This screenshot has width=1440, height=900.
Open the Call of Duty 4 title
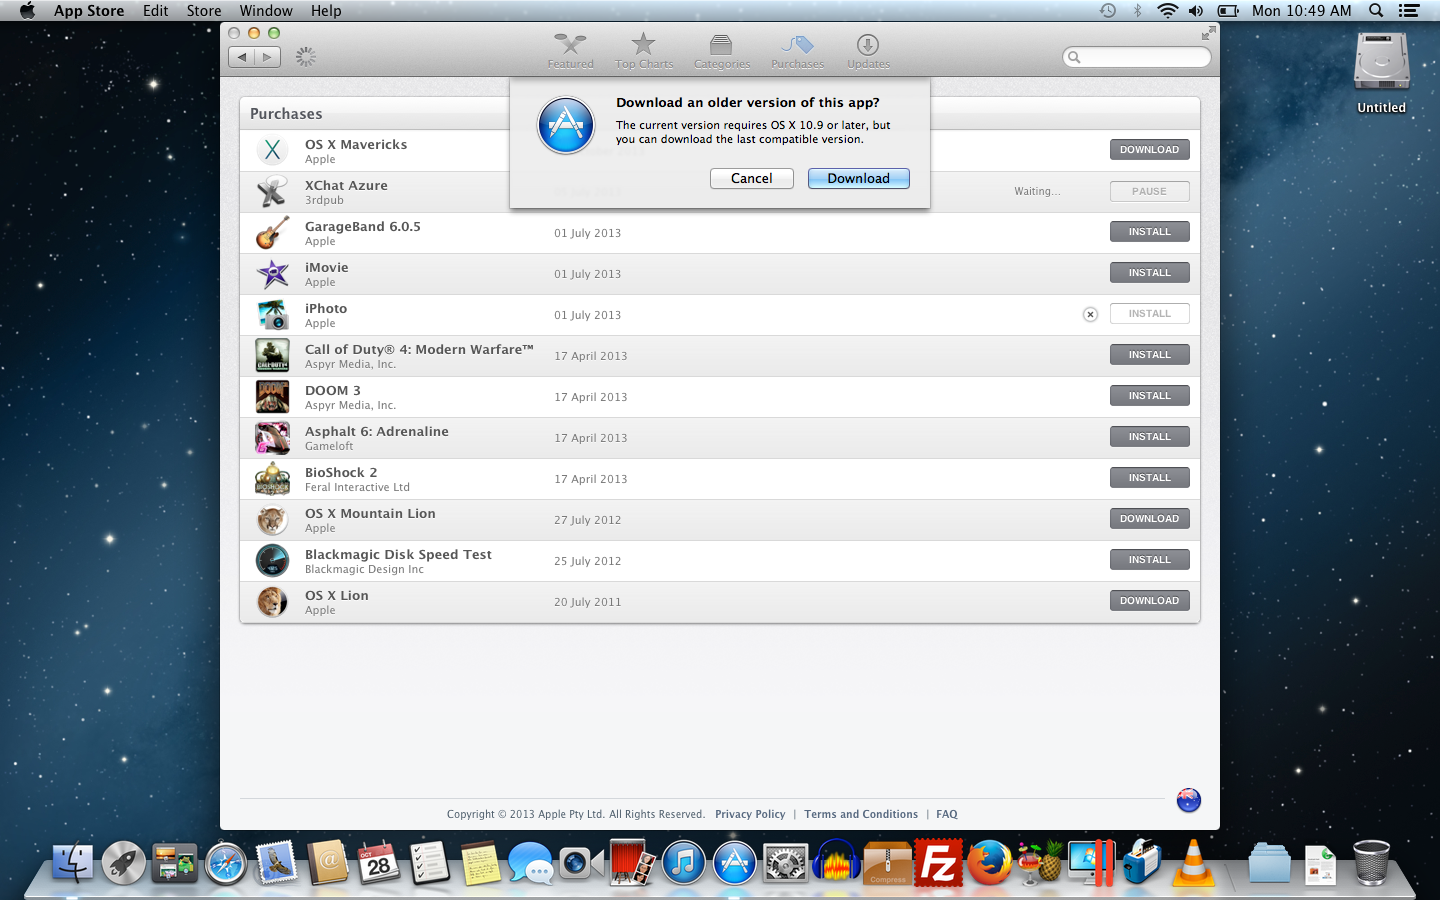[419, 349]
